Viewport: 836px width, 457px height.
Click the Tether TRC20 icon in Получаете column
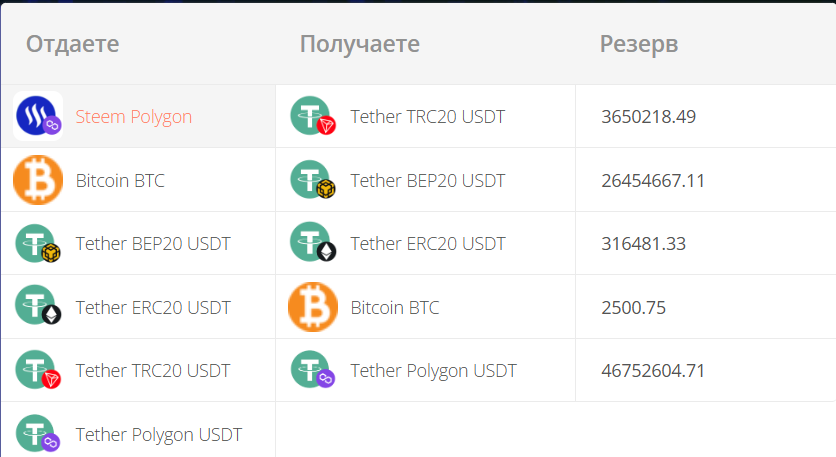point(313,116)
